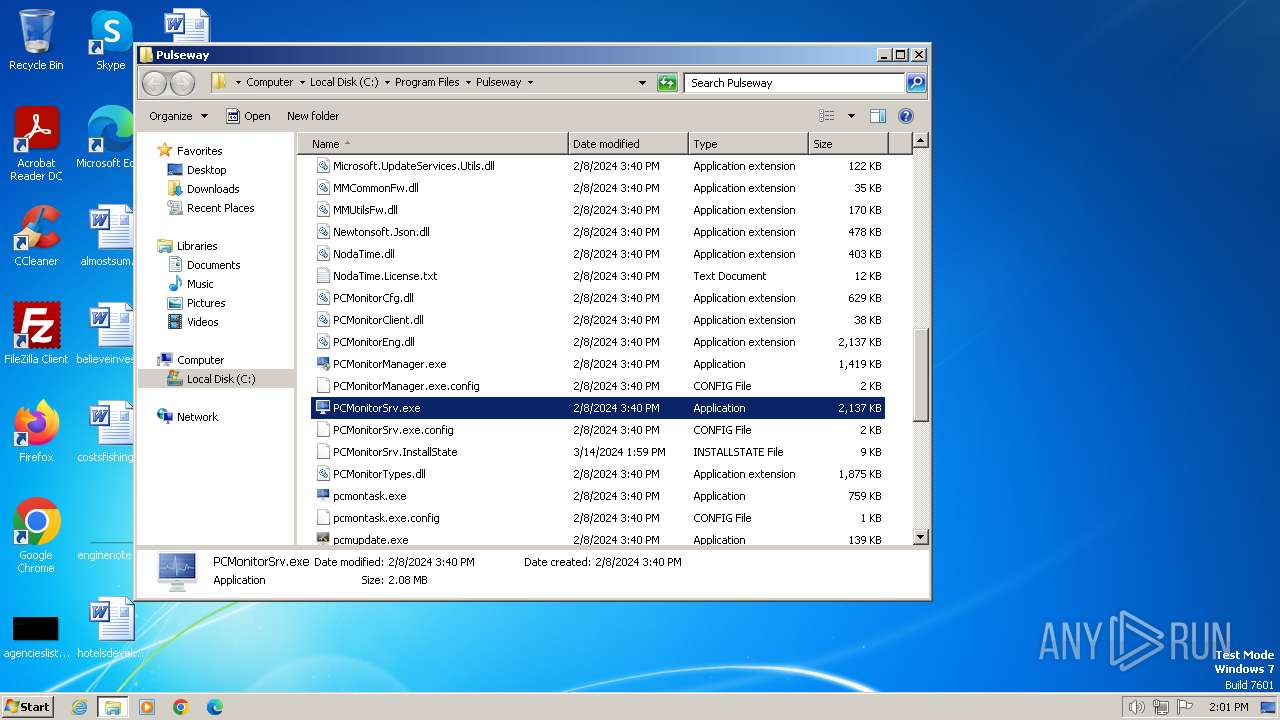Open costsfishing Word document on desktop
The image size is (1280, 720).
pyautogui.click(x=105, y=431)
